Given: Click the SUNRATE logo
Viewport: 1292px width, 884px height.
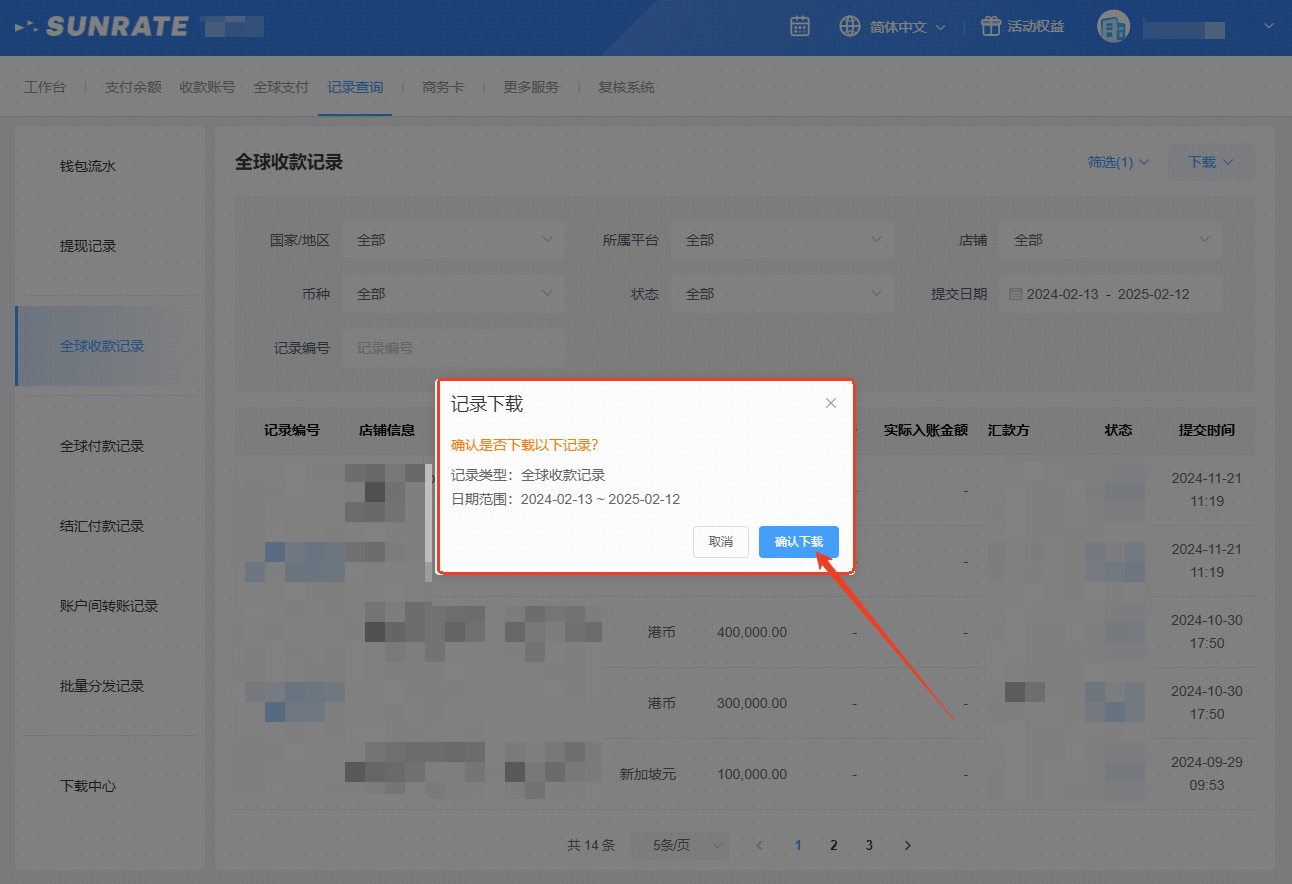Looking at the screenshot, I should 103,27.
